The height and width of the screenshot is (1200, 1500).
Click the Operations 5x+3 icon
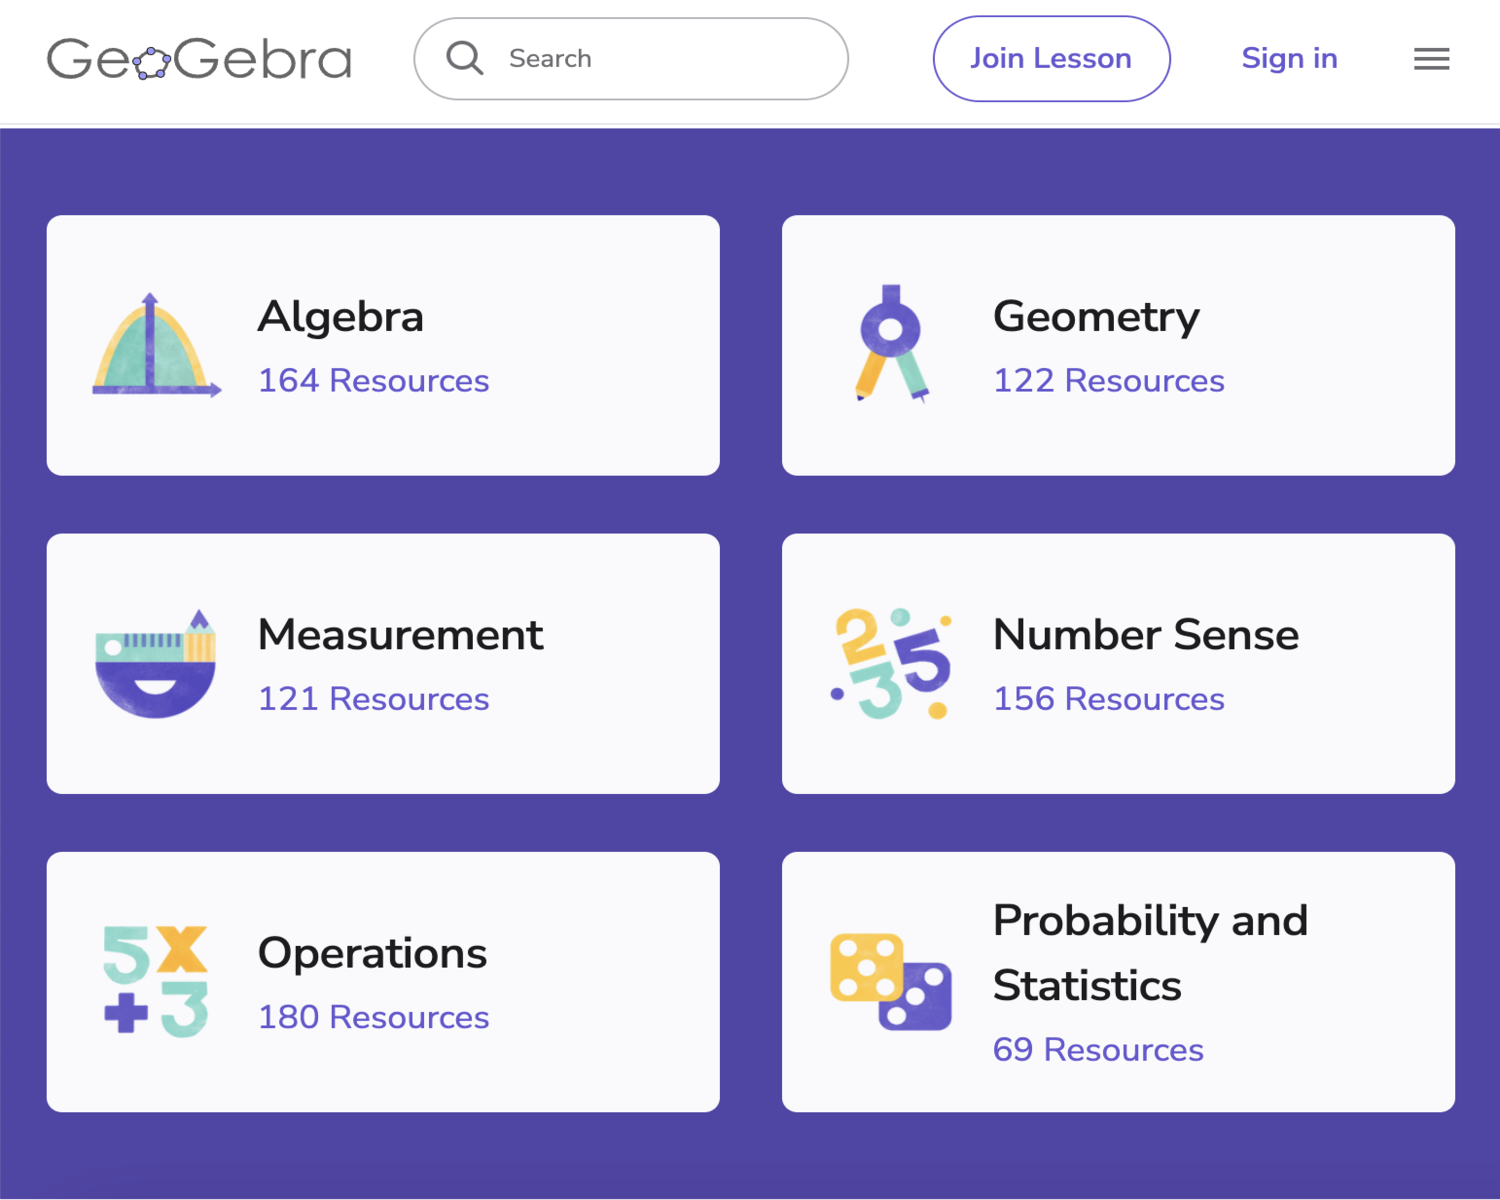[x=156, y=981]
